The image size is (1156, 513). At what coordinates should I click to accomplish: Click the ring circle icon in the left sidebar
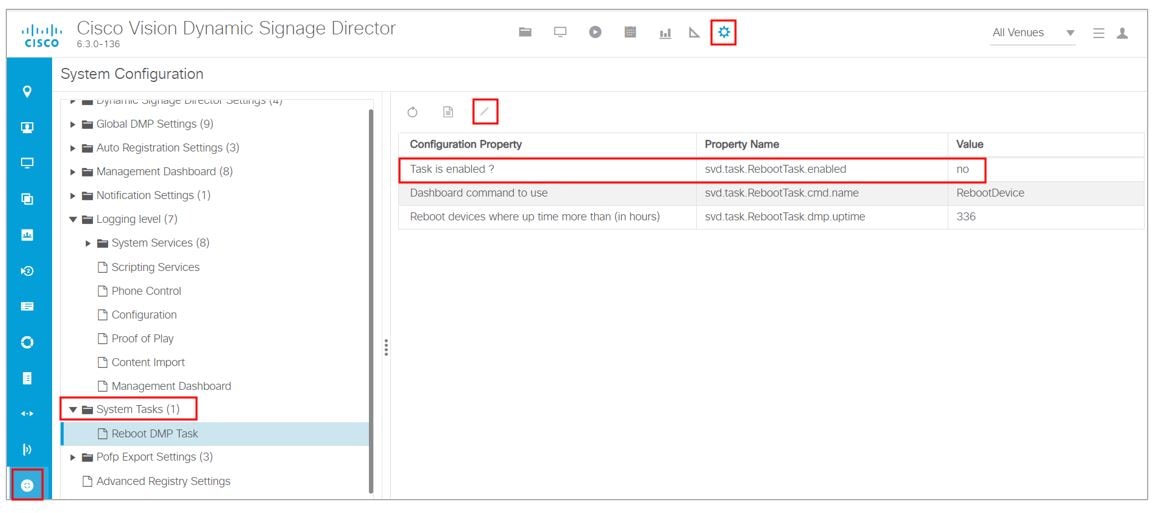pyautogui.click(x=28, y=343)
